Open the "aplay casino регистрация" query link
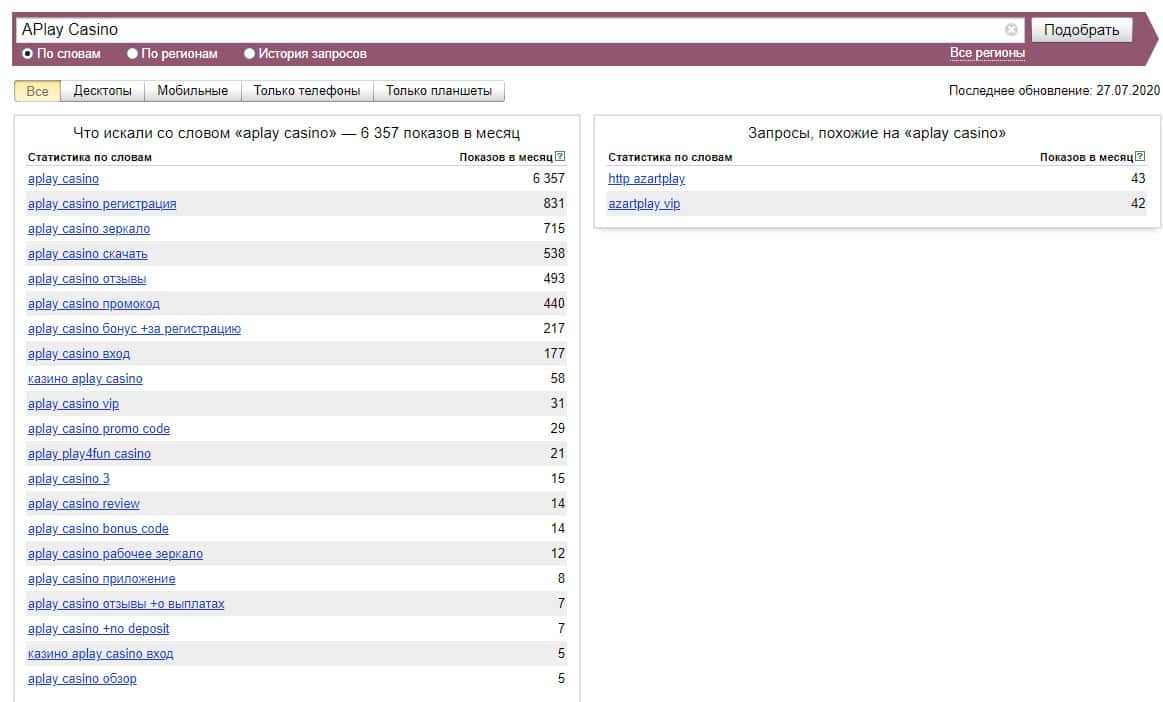1163x702 pixels. pos(102,204)
